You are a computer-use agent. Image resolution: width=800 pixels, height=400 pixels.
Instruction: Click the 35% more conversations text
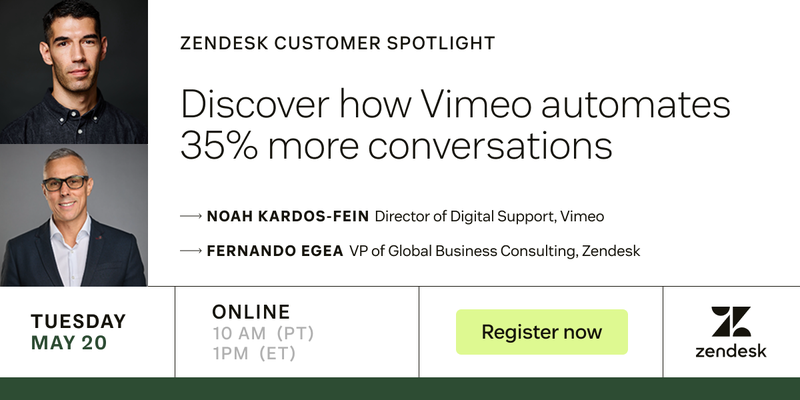point(396,144)
